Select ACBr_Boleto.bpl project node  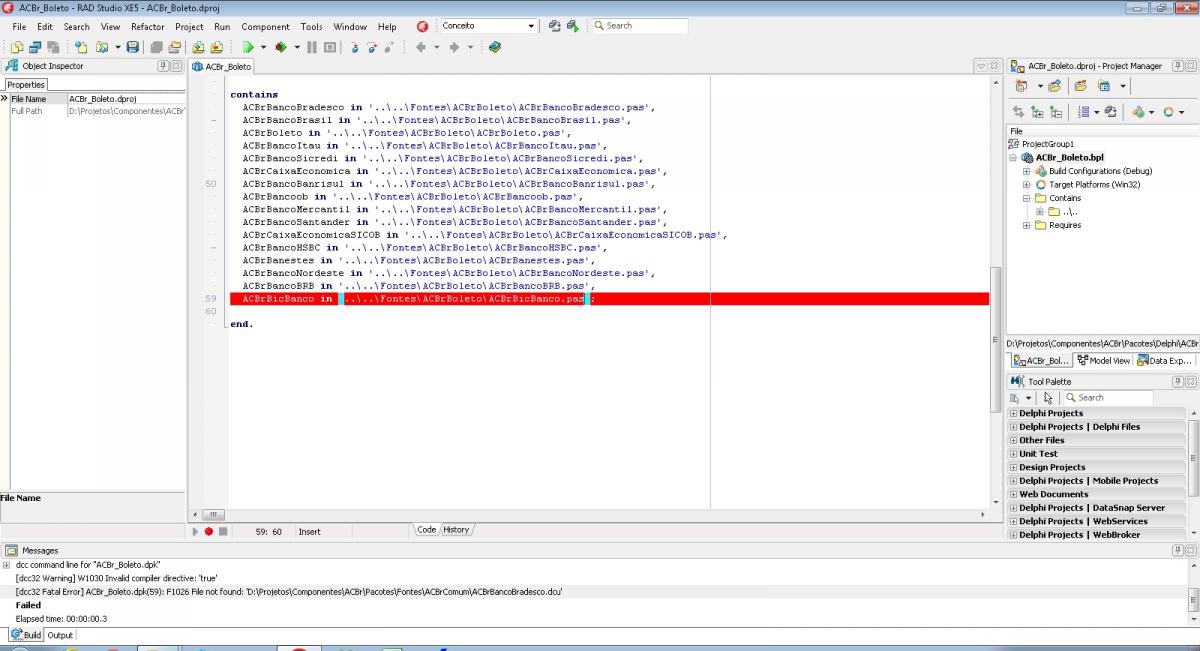[x=1069, y=157]
